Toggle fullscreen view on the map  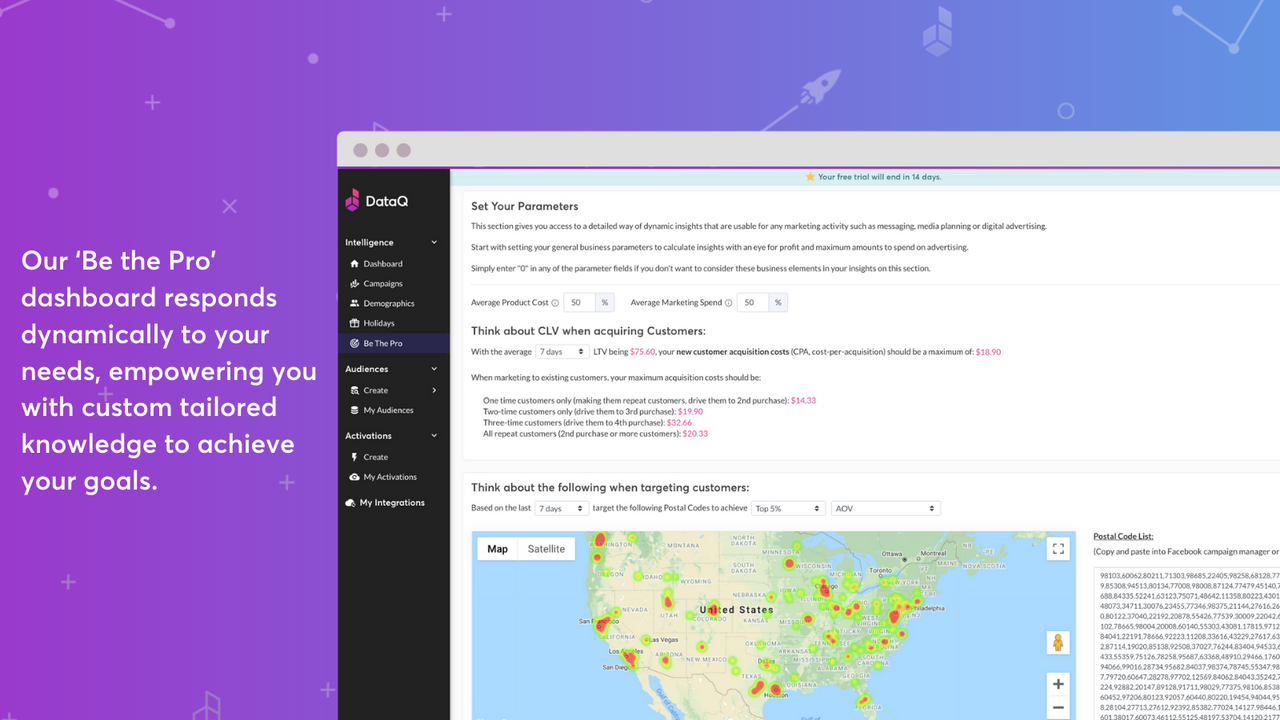coord(1058,548)
